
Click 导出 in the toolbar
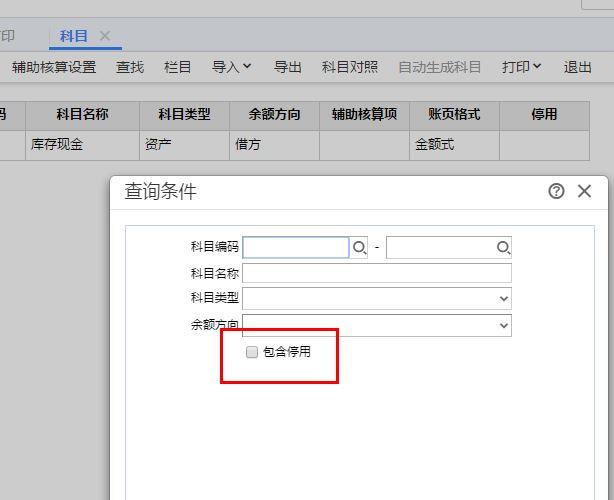tap(288, 67)
